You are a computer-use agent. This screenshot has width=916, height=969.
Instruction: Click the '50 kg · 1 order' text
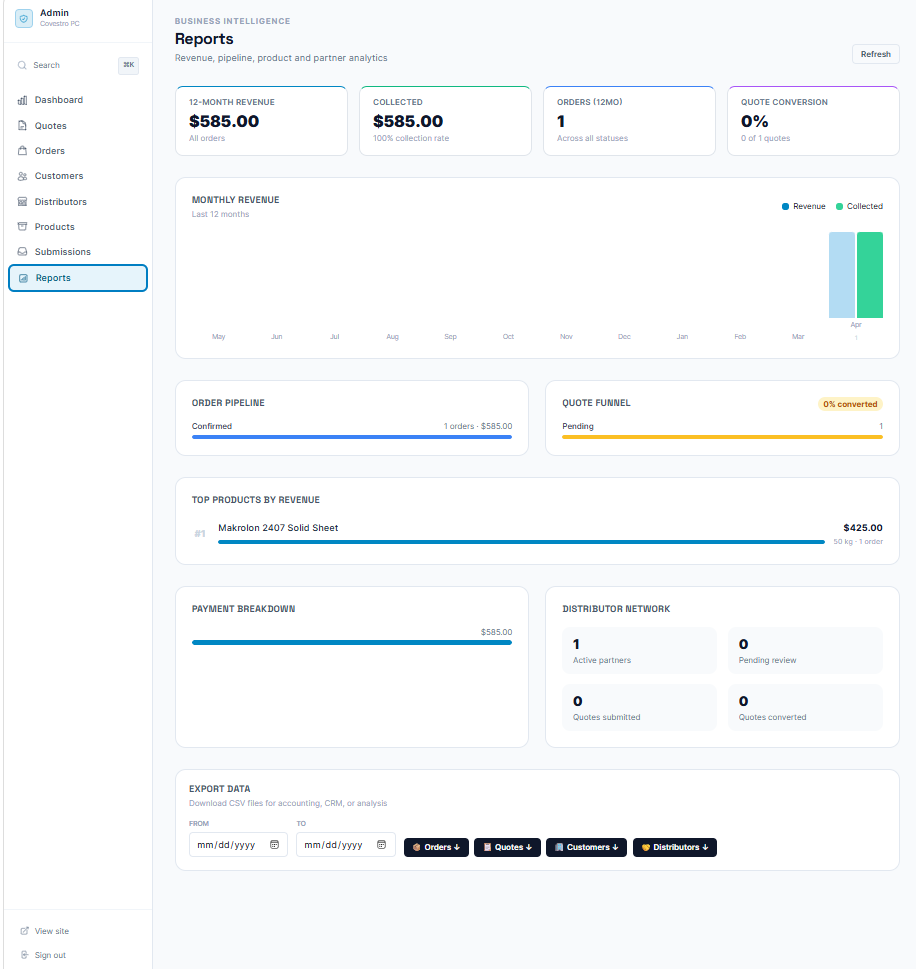click(858, 541)
